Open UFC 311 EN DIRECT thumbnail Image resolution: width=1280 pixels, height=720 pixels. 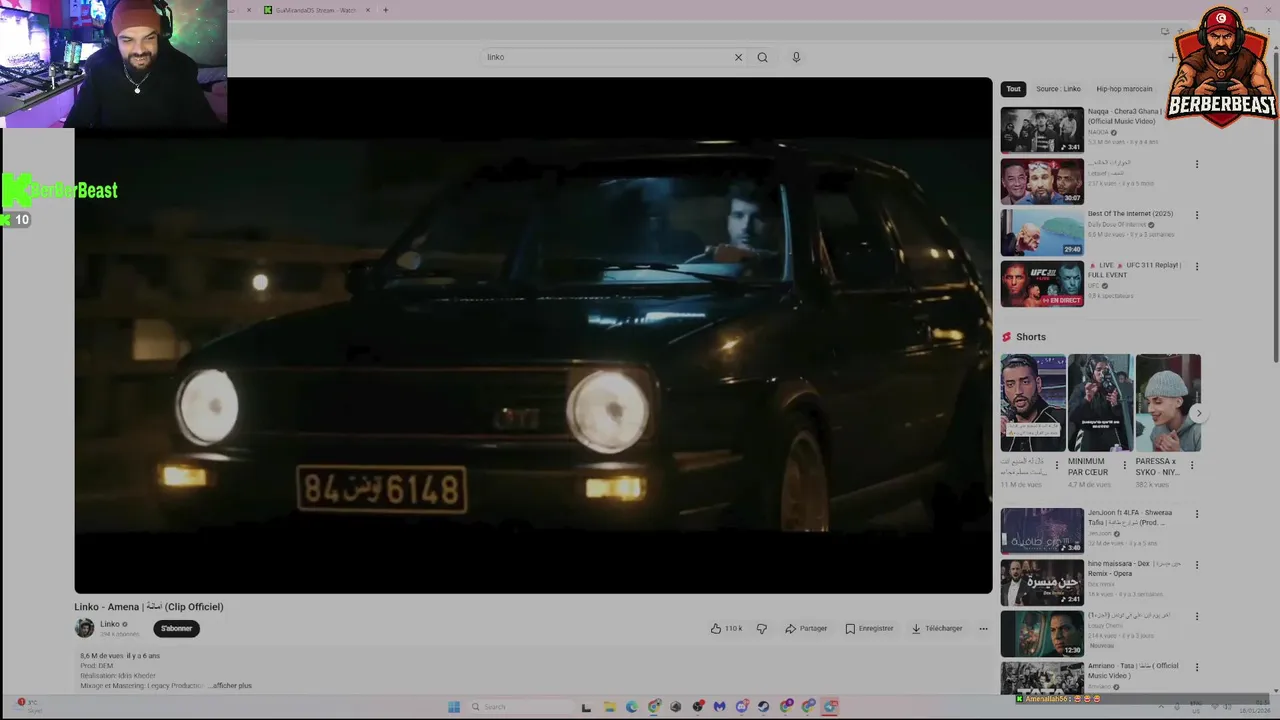pos(1042,283)
